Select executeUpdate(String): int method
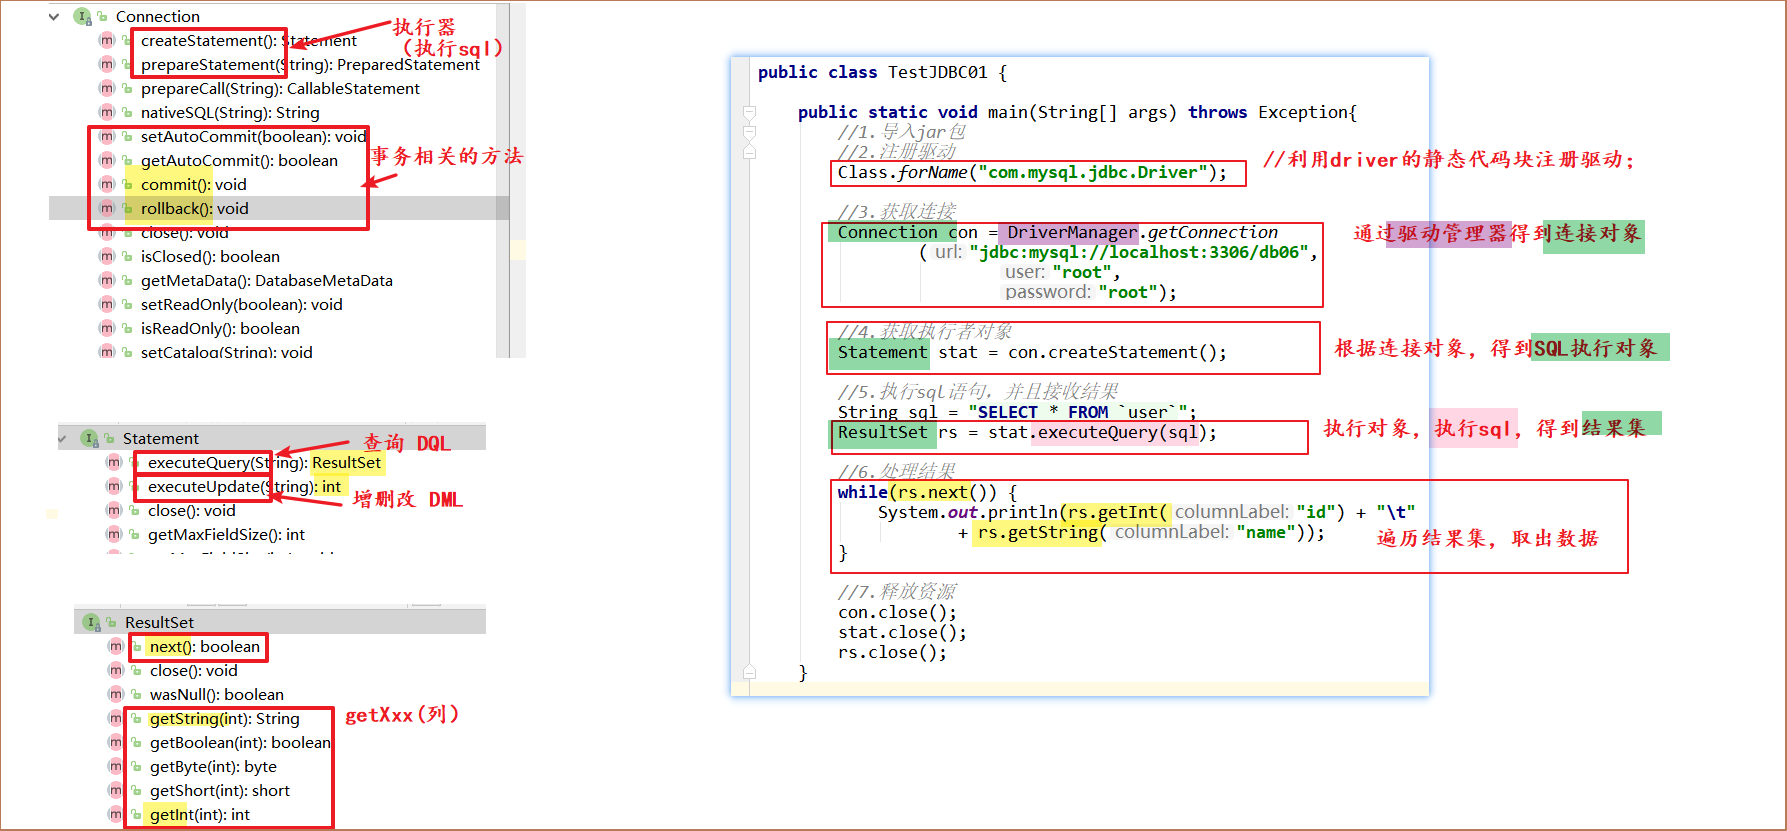Screen dimensions: 1787x831 [x=244, y=487]
